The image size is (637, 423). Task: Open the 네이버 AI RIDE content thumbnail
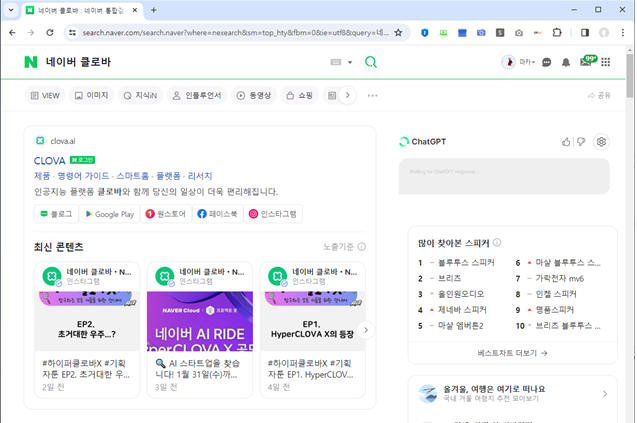(x=200, y=321)
